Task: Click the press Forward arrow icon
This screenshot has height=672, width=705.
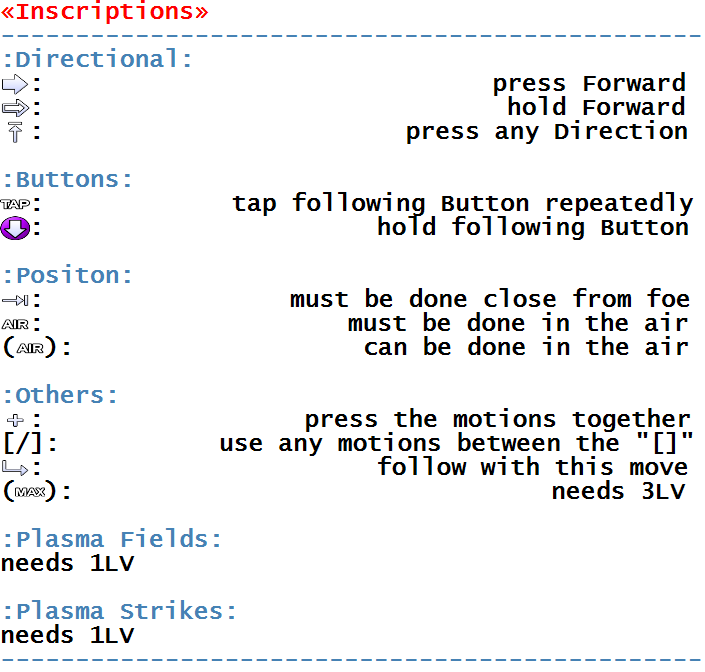Action: [x=15, y=84]
